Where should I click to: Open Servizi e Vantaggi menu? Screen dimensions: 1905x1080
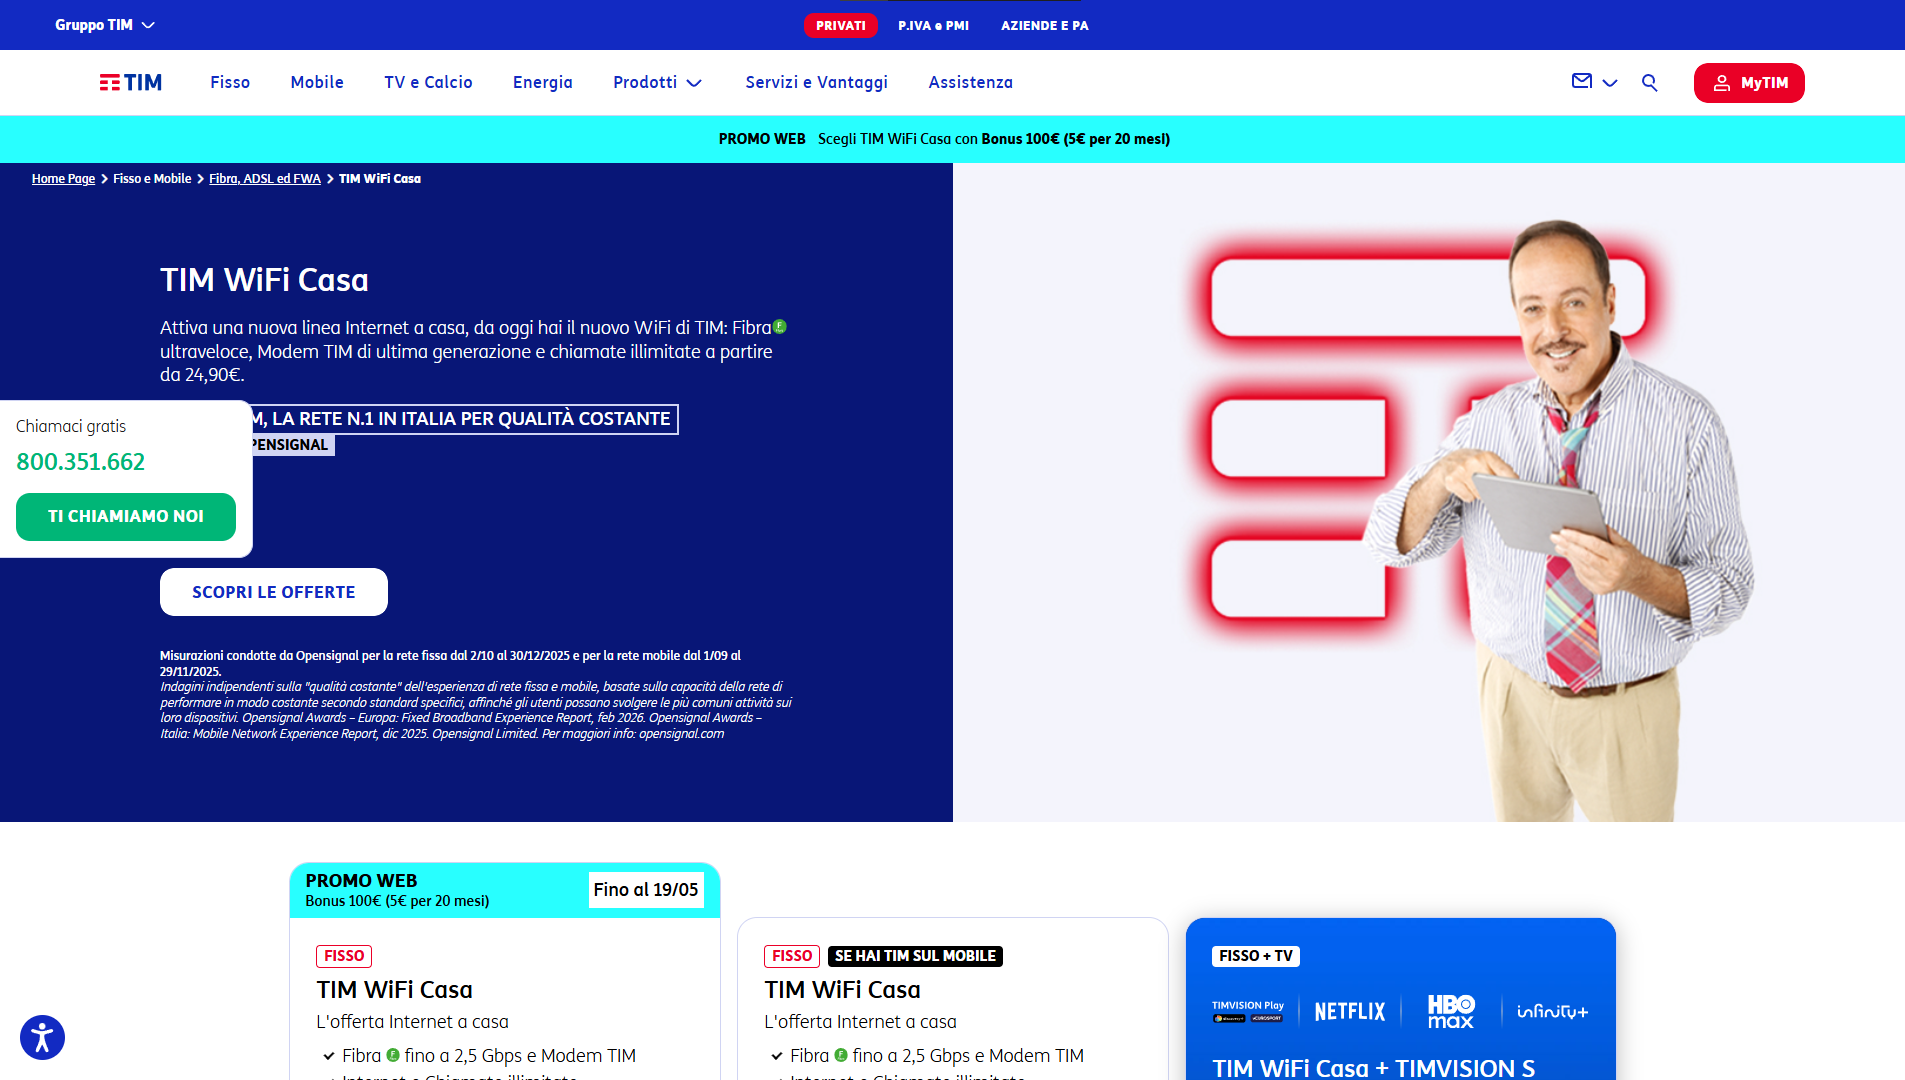pyautogui.click(x=817, y=82)
